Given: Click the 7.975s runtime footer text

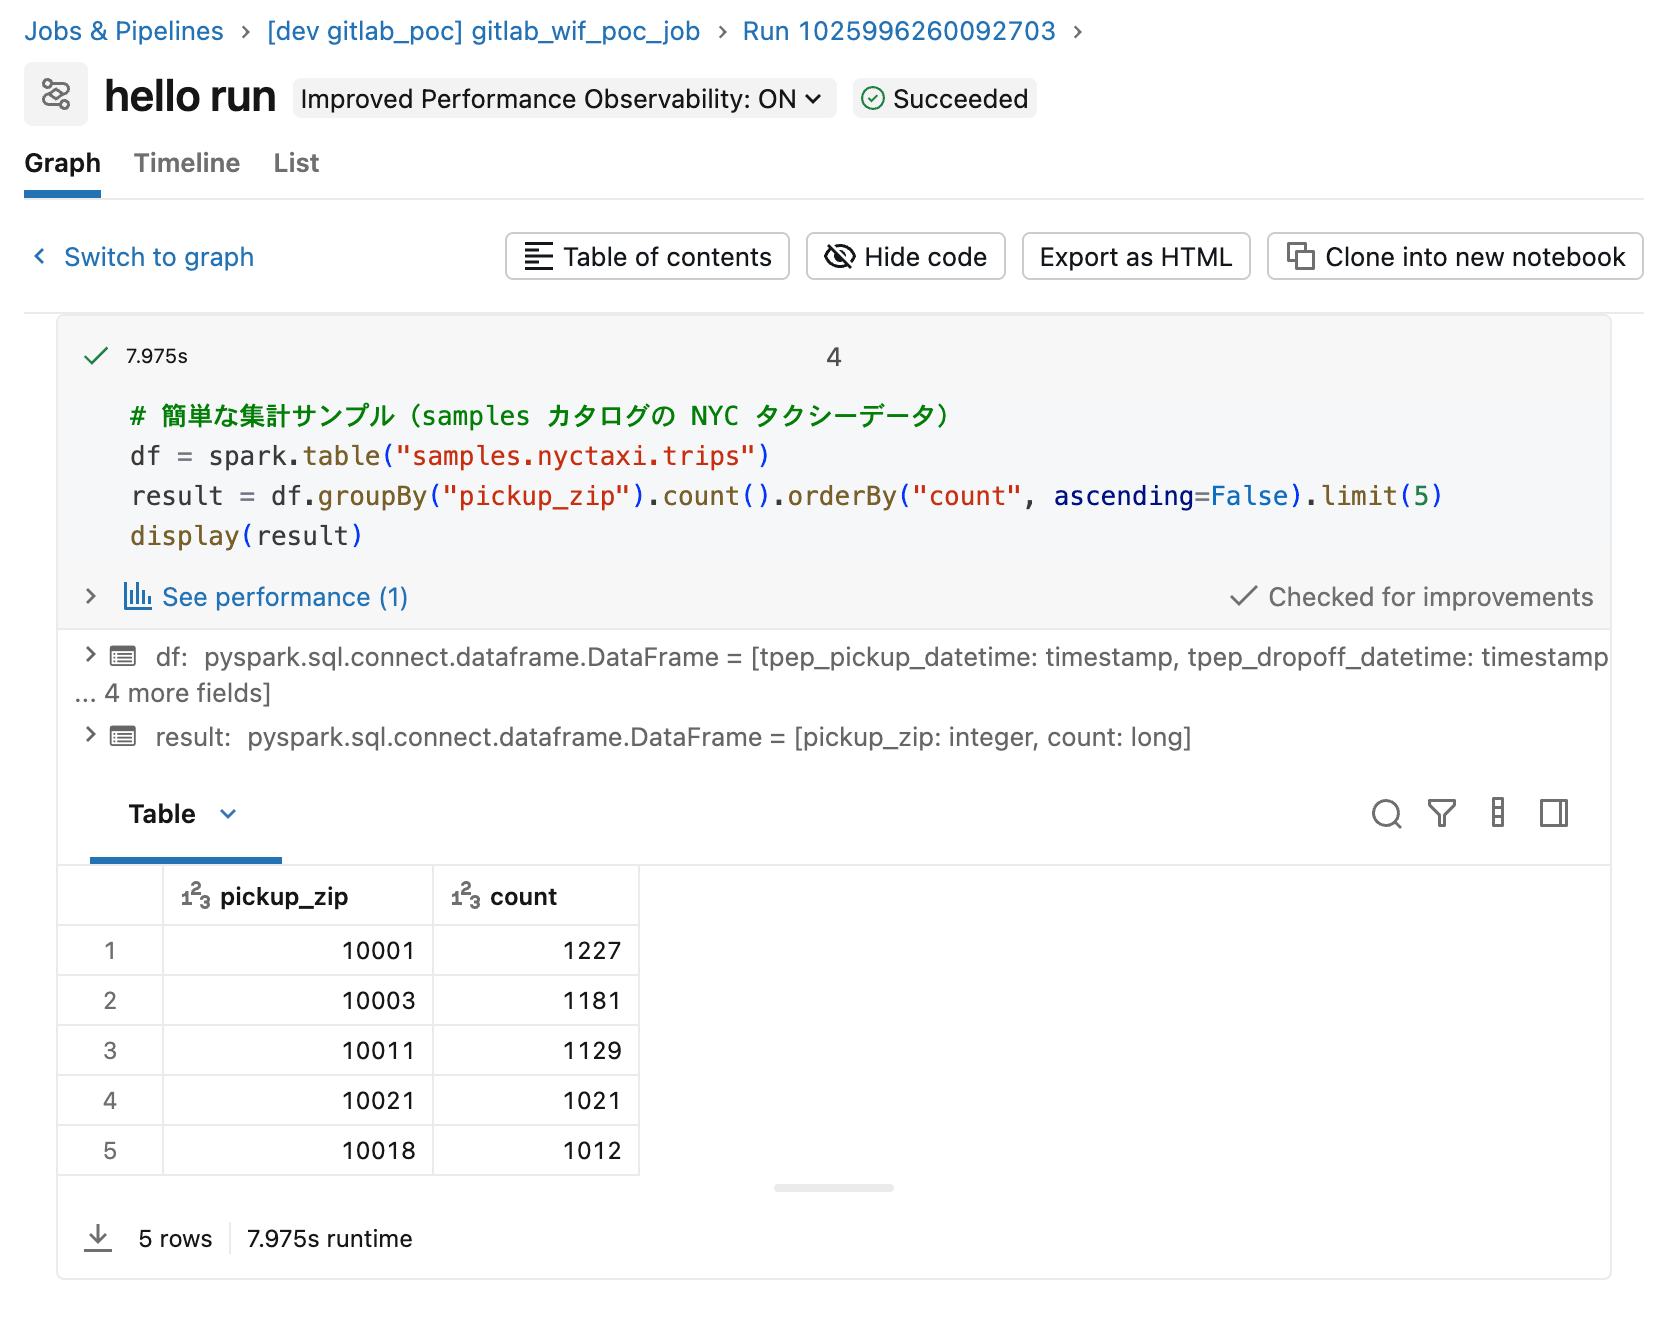Looking at the screenshot, I should 330,1239.
